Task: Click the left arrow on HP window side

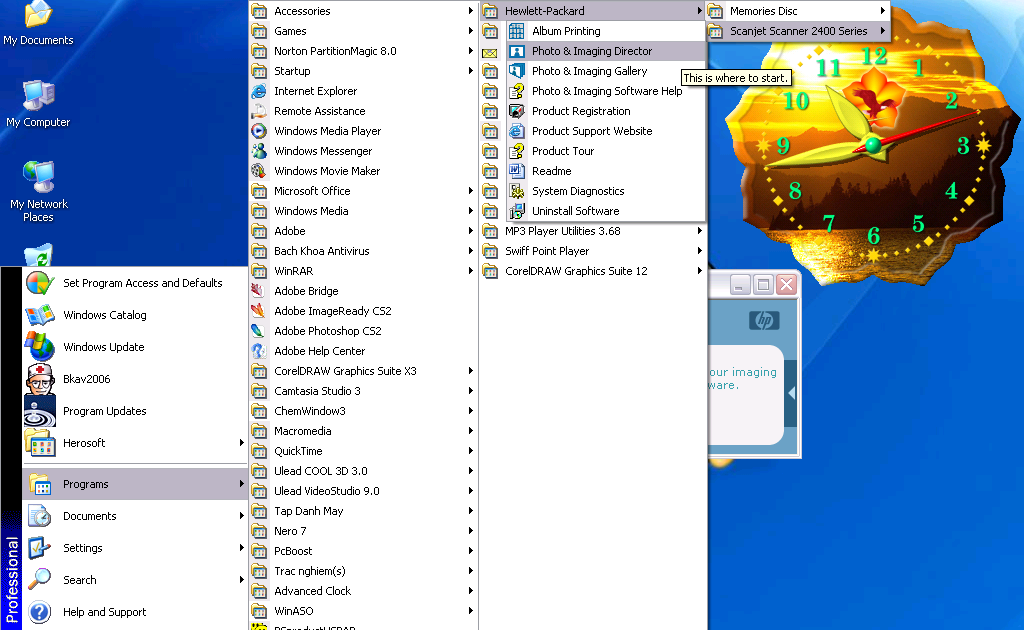Action: 792,393
